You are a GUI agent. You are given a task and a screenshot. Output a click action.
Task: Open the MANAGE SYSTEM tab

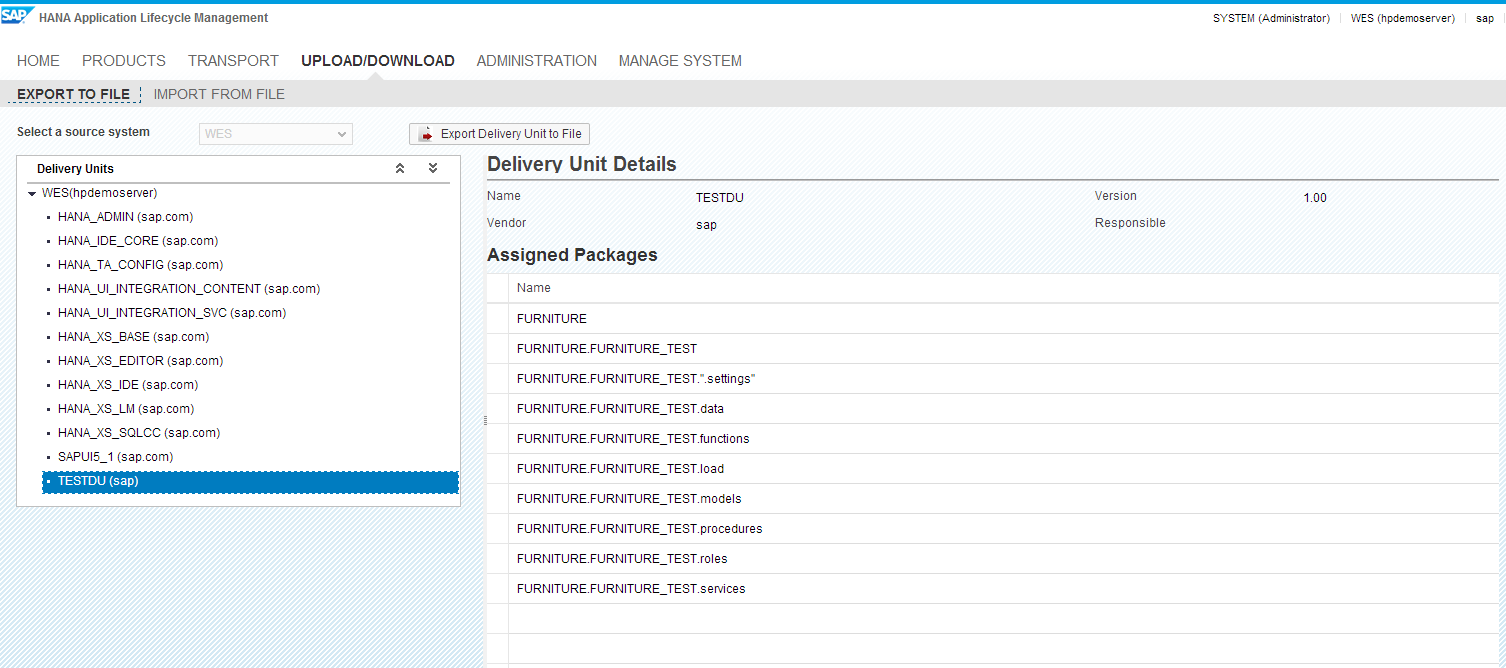pos(680,61)
